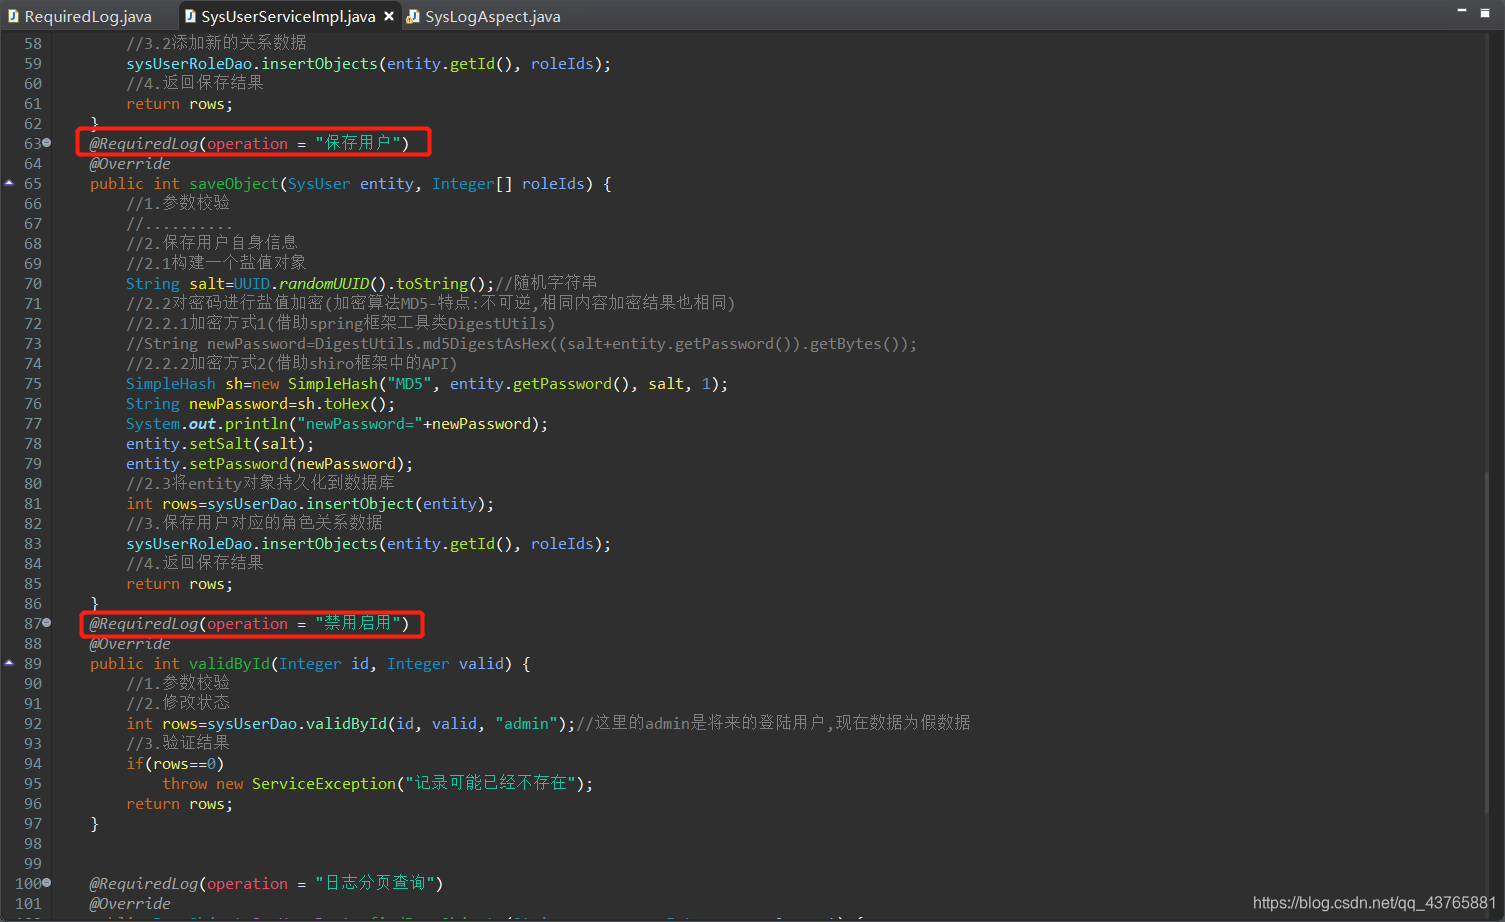Click the @RequiredLog annotation on line 63
The image size is (1505, 922).
[144, 144]
